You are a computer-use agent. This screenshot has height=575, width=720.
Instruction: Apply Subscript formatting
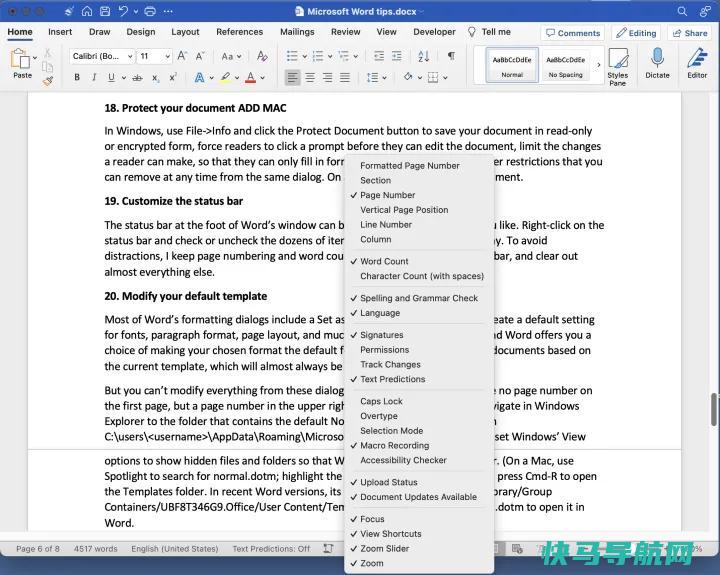click(156, 78)
